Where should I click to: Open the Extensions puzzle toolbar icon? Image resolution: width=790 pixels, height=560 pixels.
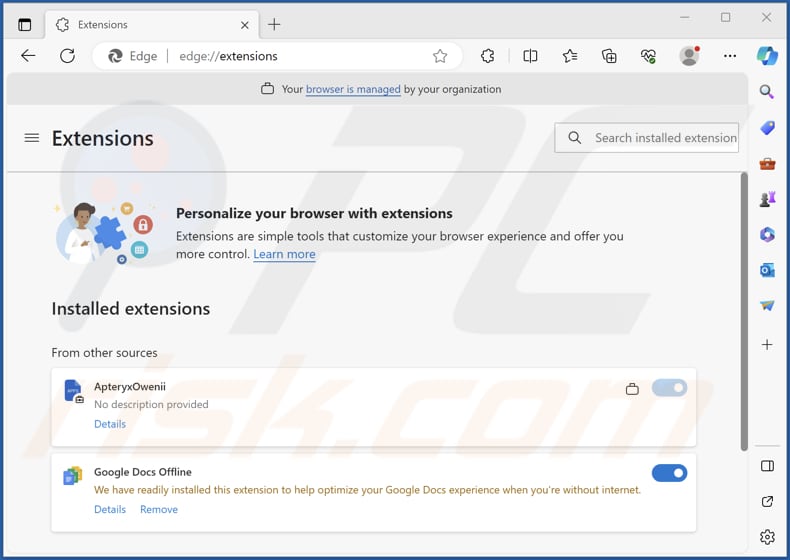point(487,56)
